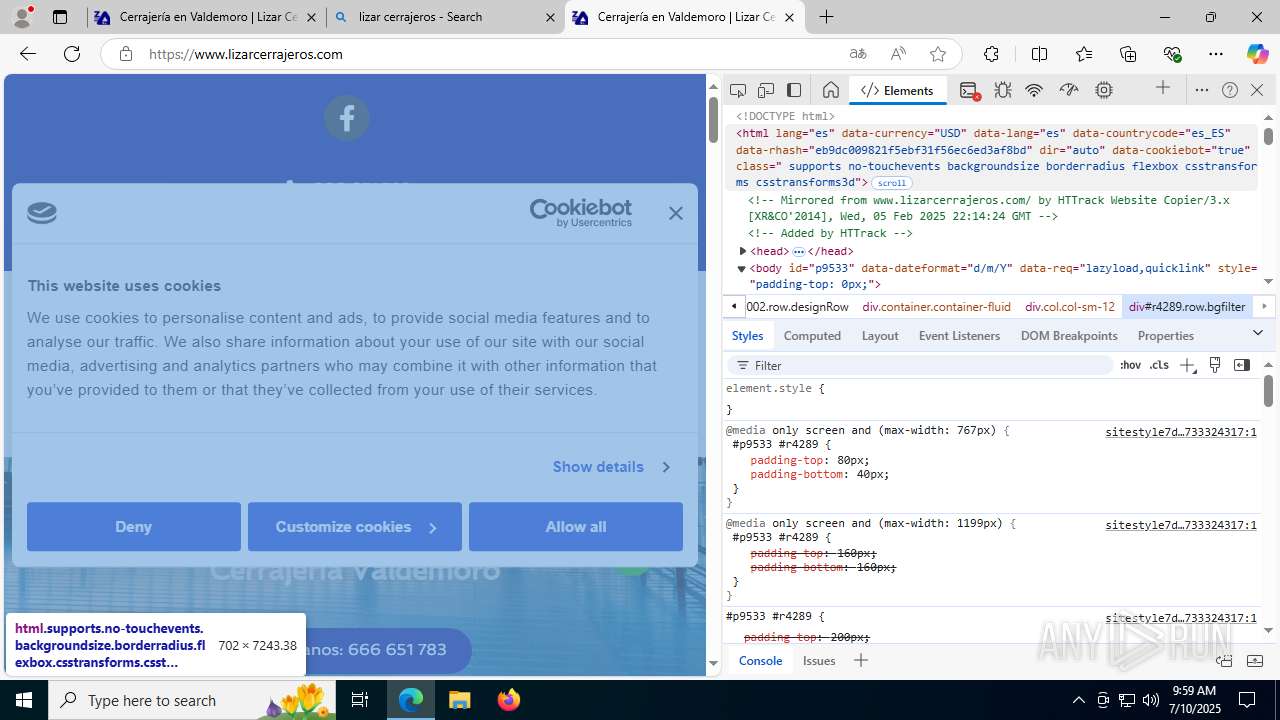The image size is (1280, 720).
Task: Open the DOM Breakpoints tab
Action: click(1069, 336)
